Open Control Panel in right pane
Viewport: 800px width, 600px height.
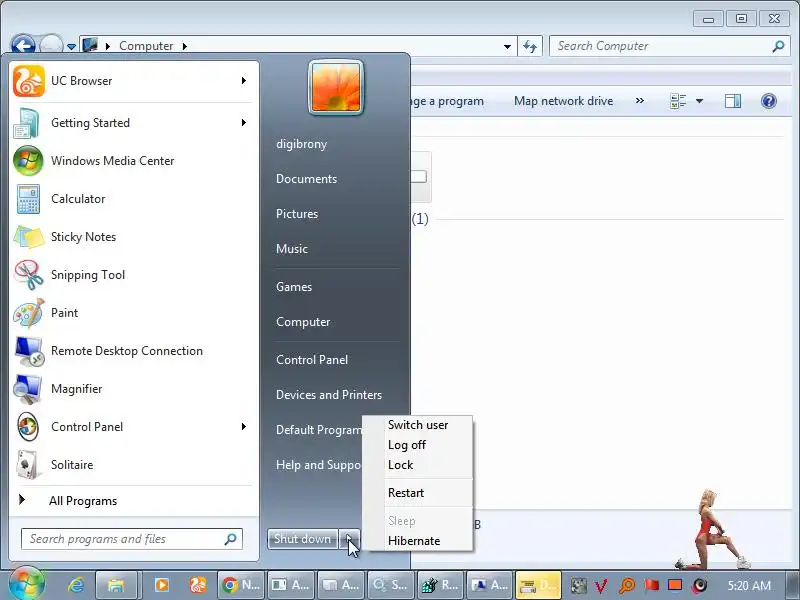[x=312, y=360]
